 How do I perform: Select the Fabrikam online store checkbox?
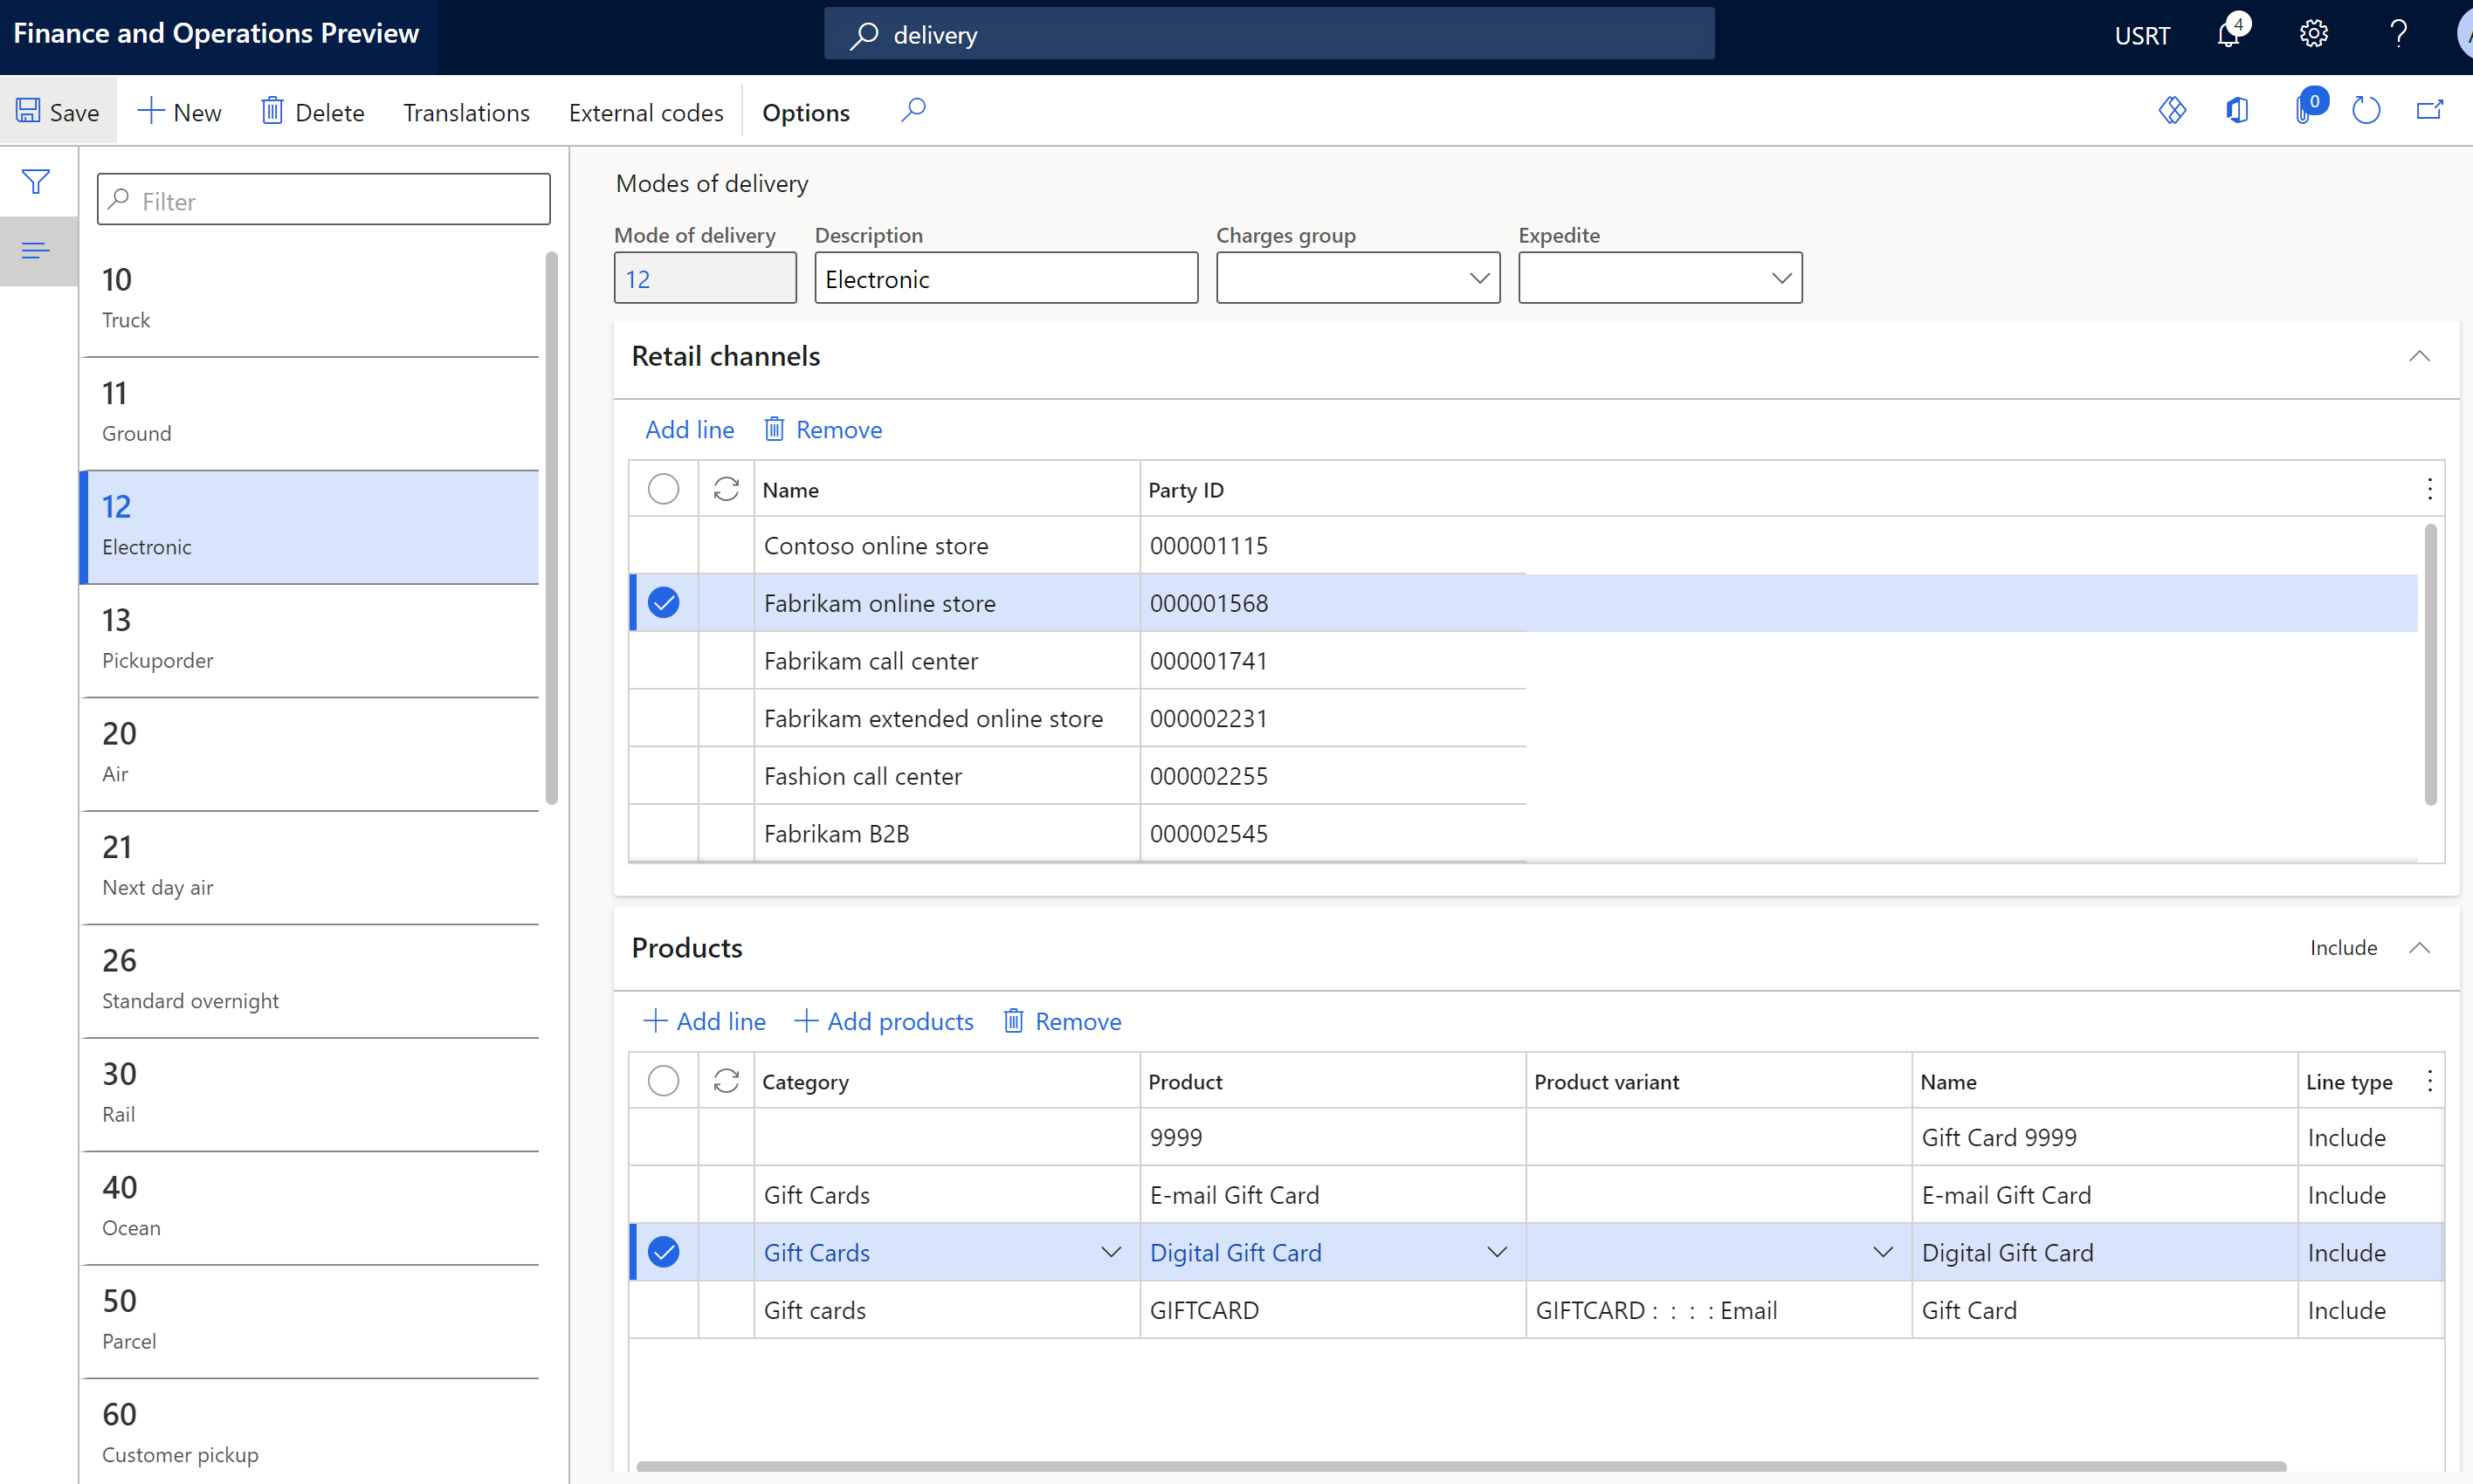coord(666,602)
